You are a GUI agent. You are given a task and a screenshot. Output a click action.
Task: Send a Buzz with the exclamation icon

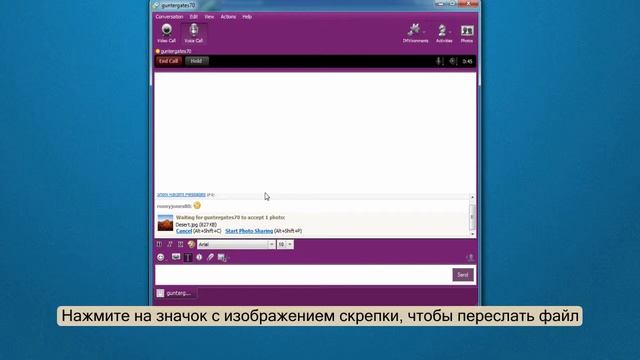click(199, 257)
